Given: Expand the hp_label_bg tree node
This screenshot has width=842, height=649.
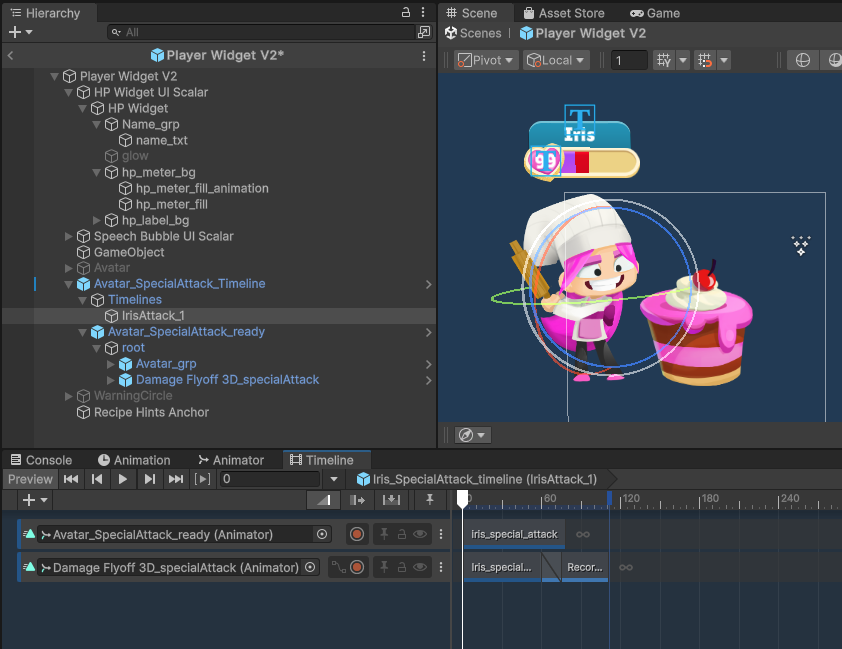Looking at the screenshot, I should click(96, 220).
